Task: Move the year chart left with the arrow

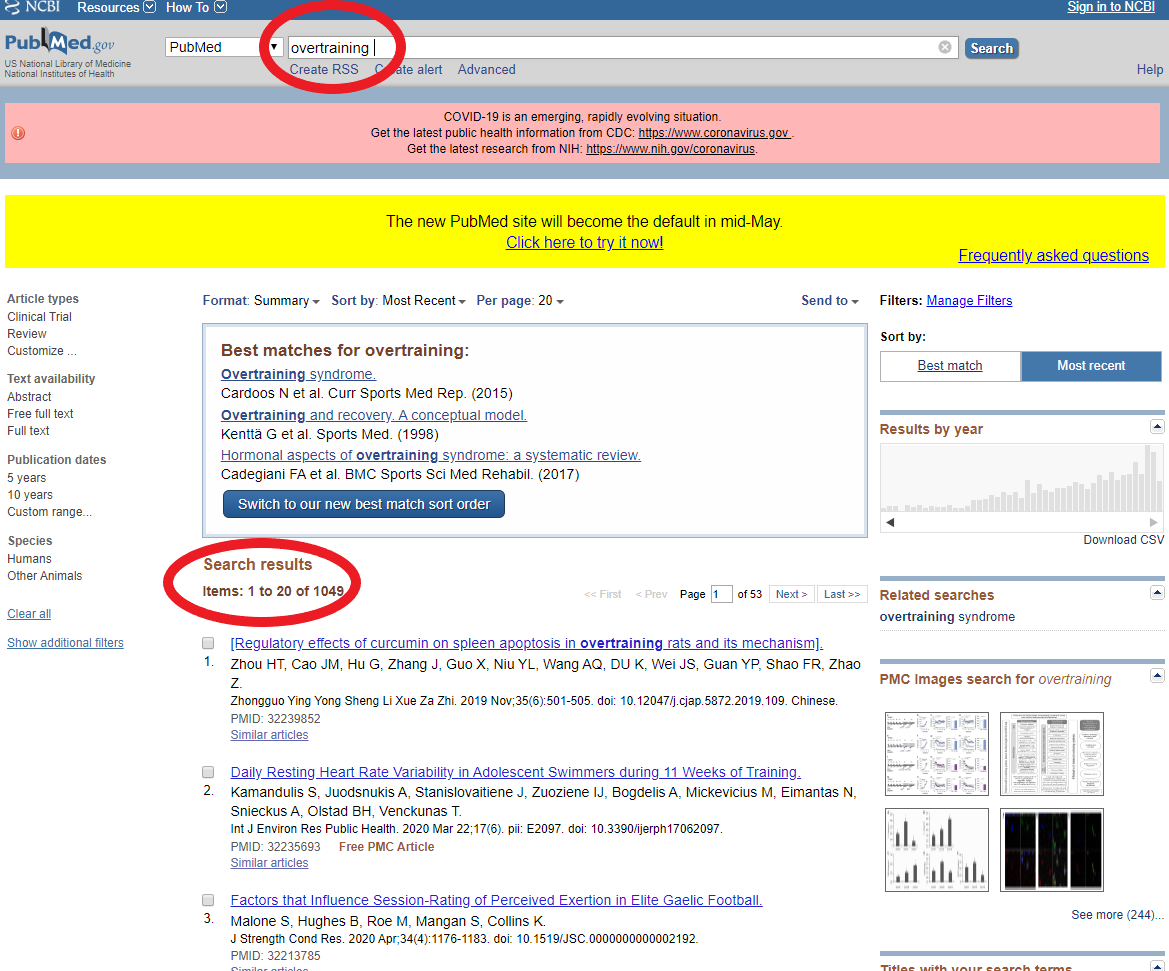Action: pyautogui.click(x=889, y=522)
